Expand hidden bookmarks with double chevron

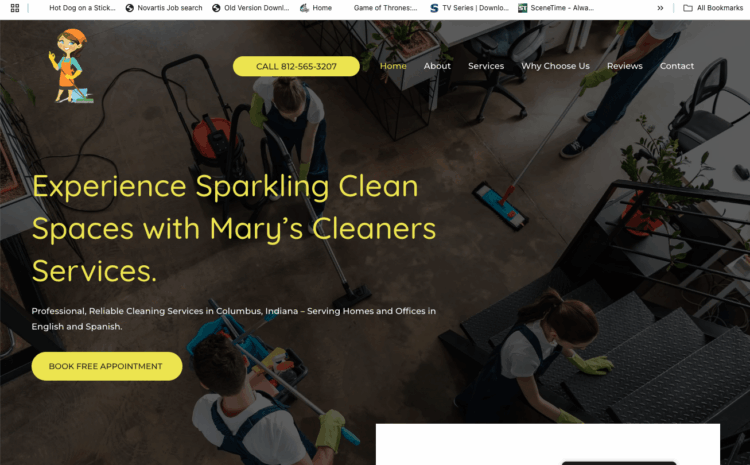point(660,8)
